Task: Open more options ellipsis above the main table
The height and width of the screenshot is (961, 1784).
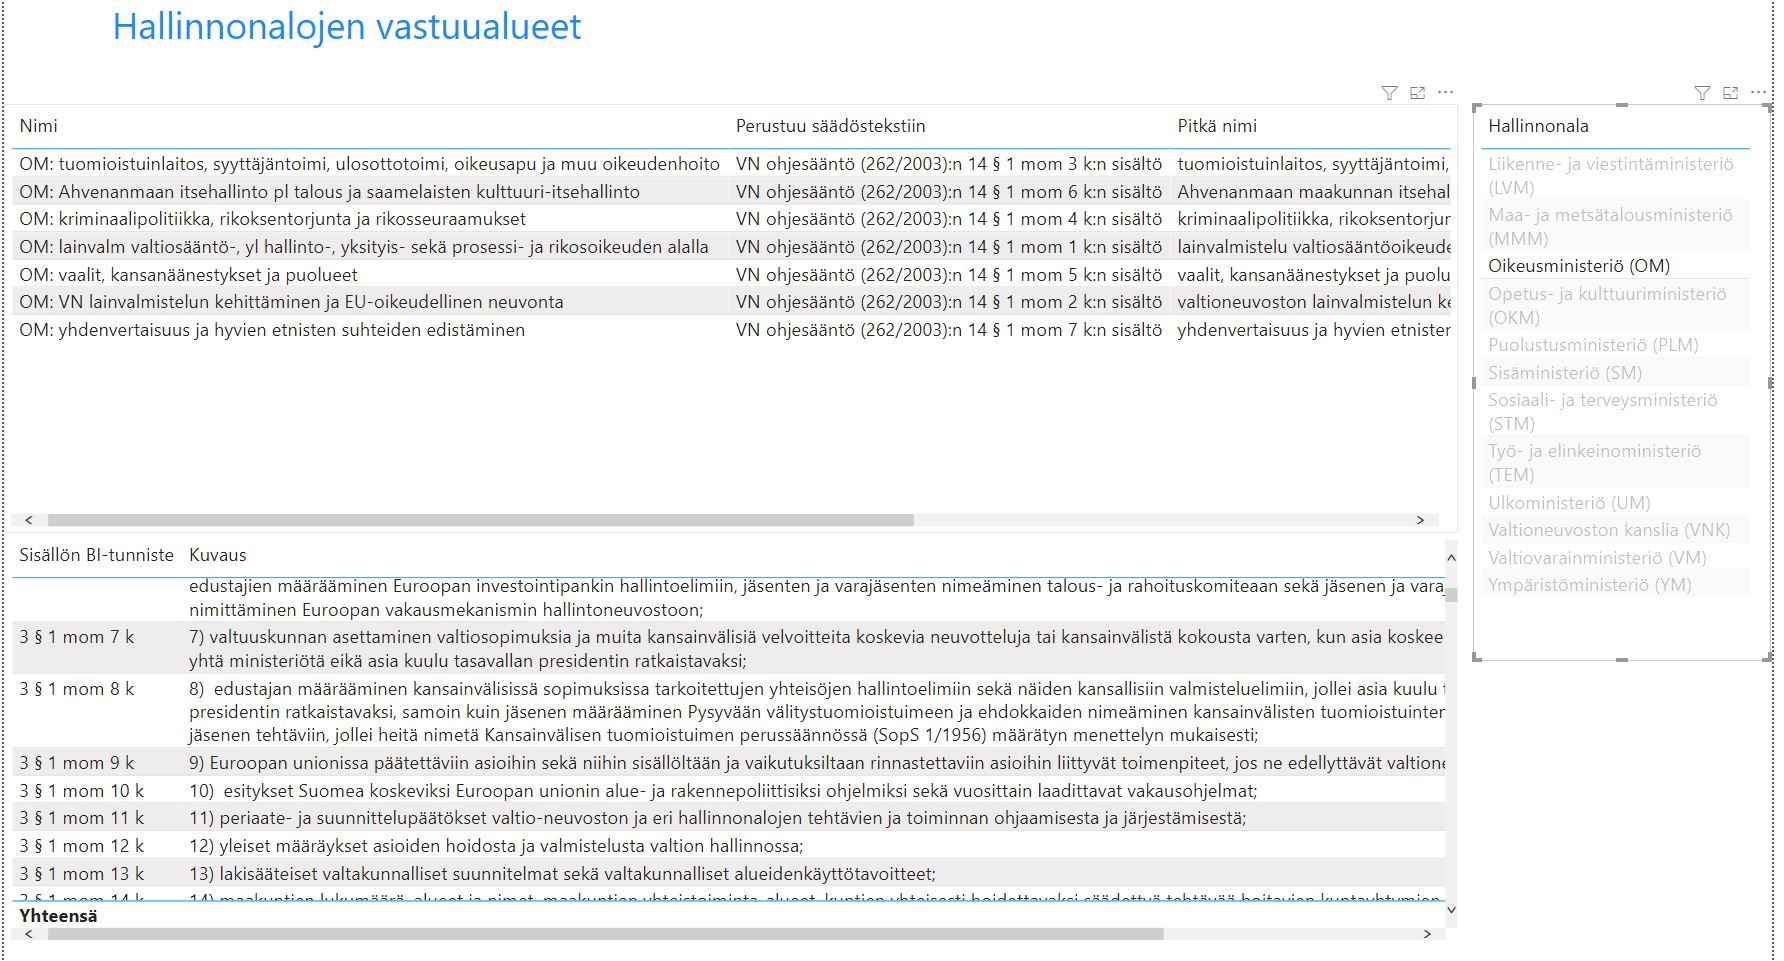Action: [x=1445, y=92]
